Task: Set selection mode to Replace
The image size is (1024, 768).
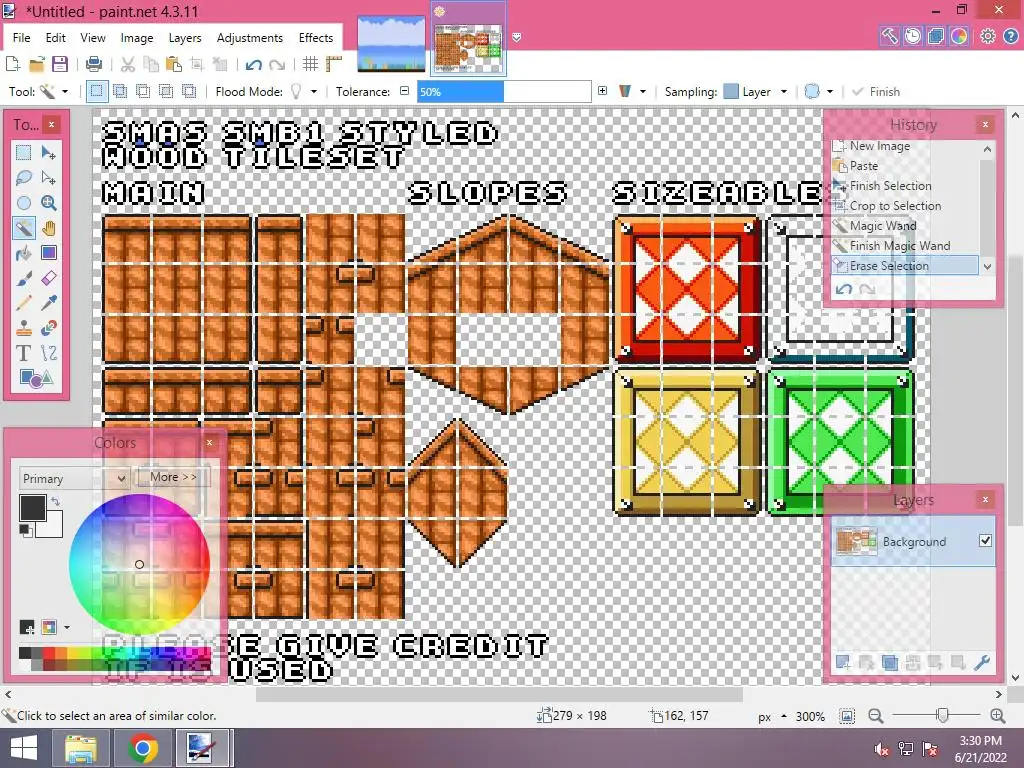Action: coord(97,91)
